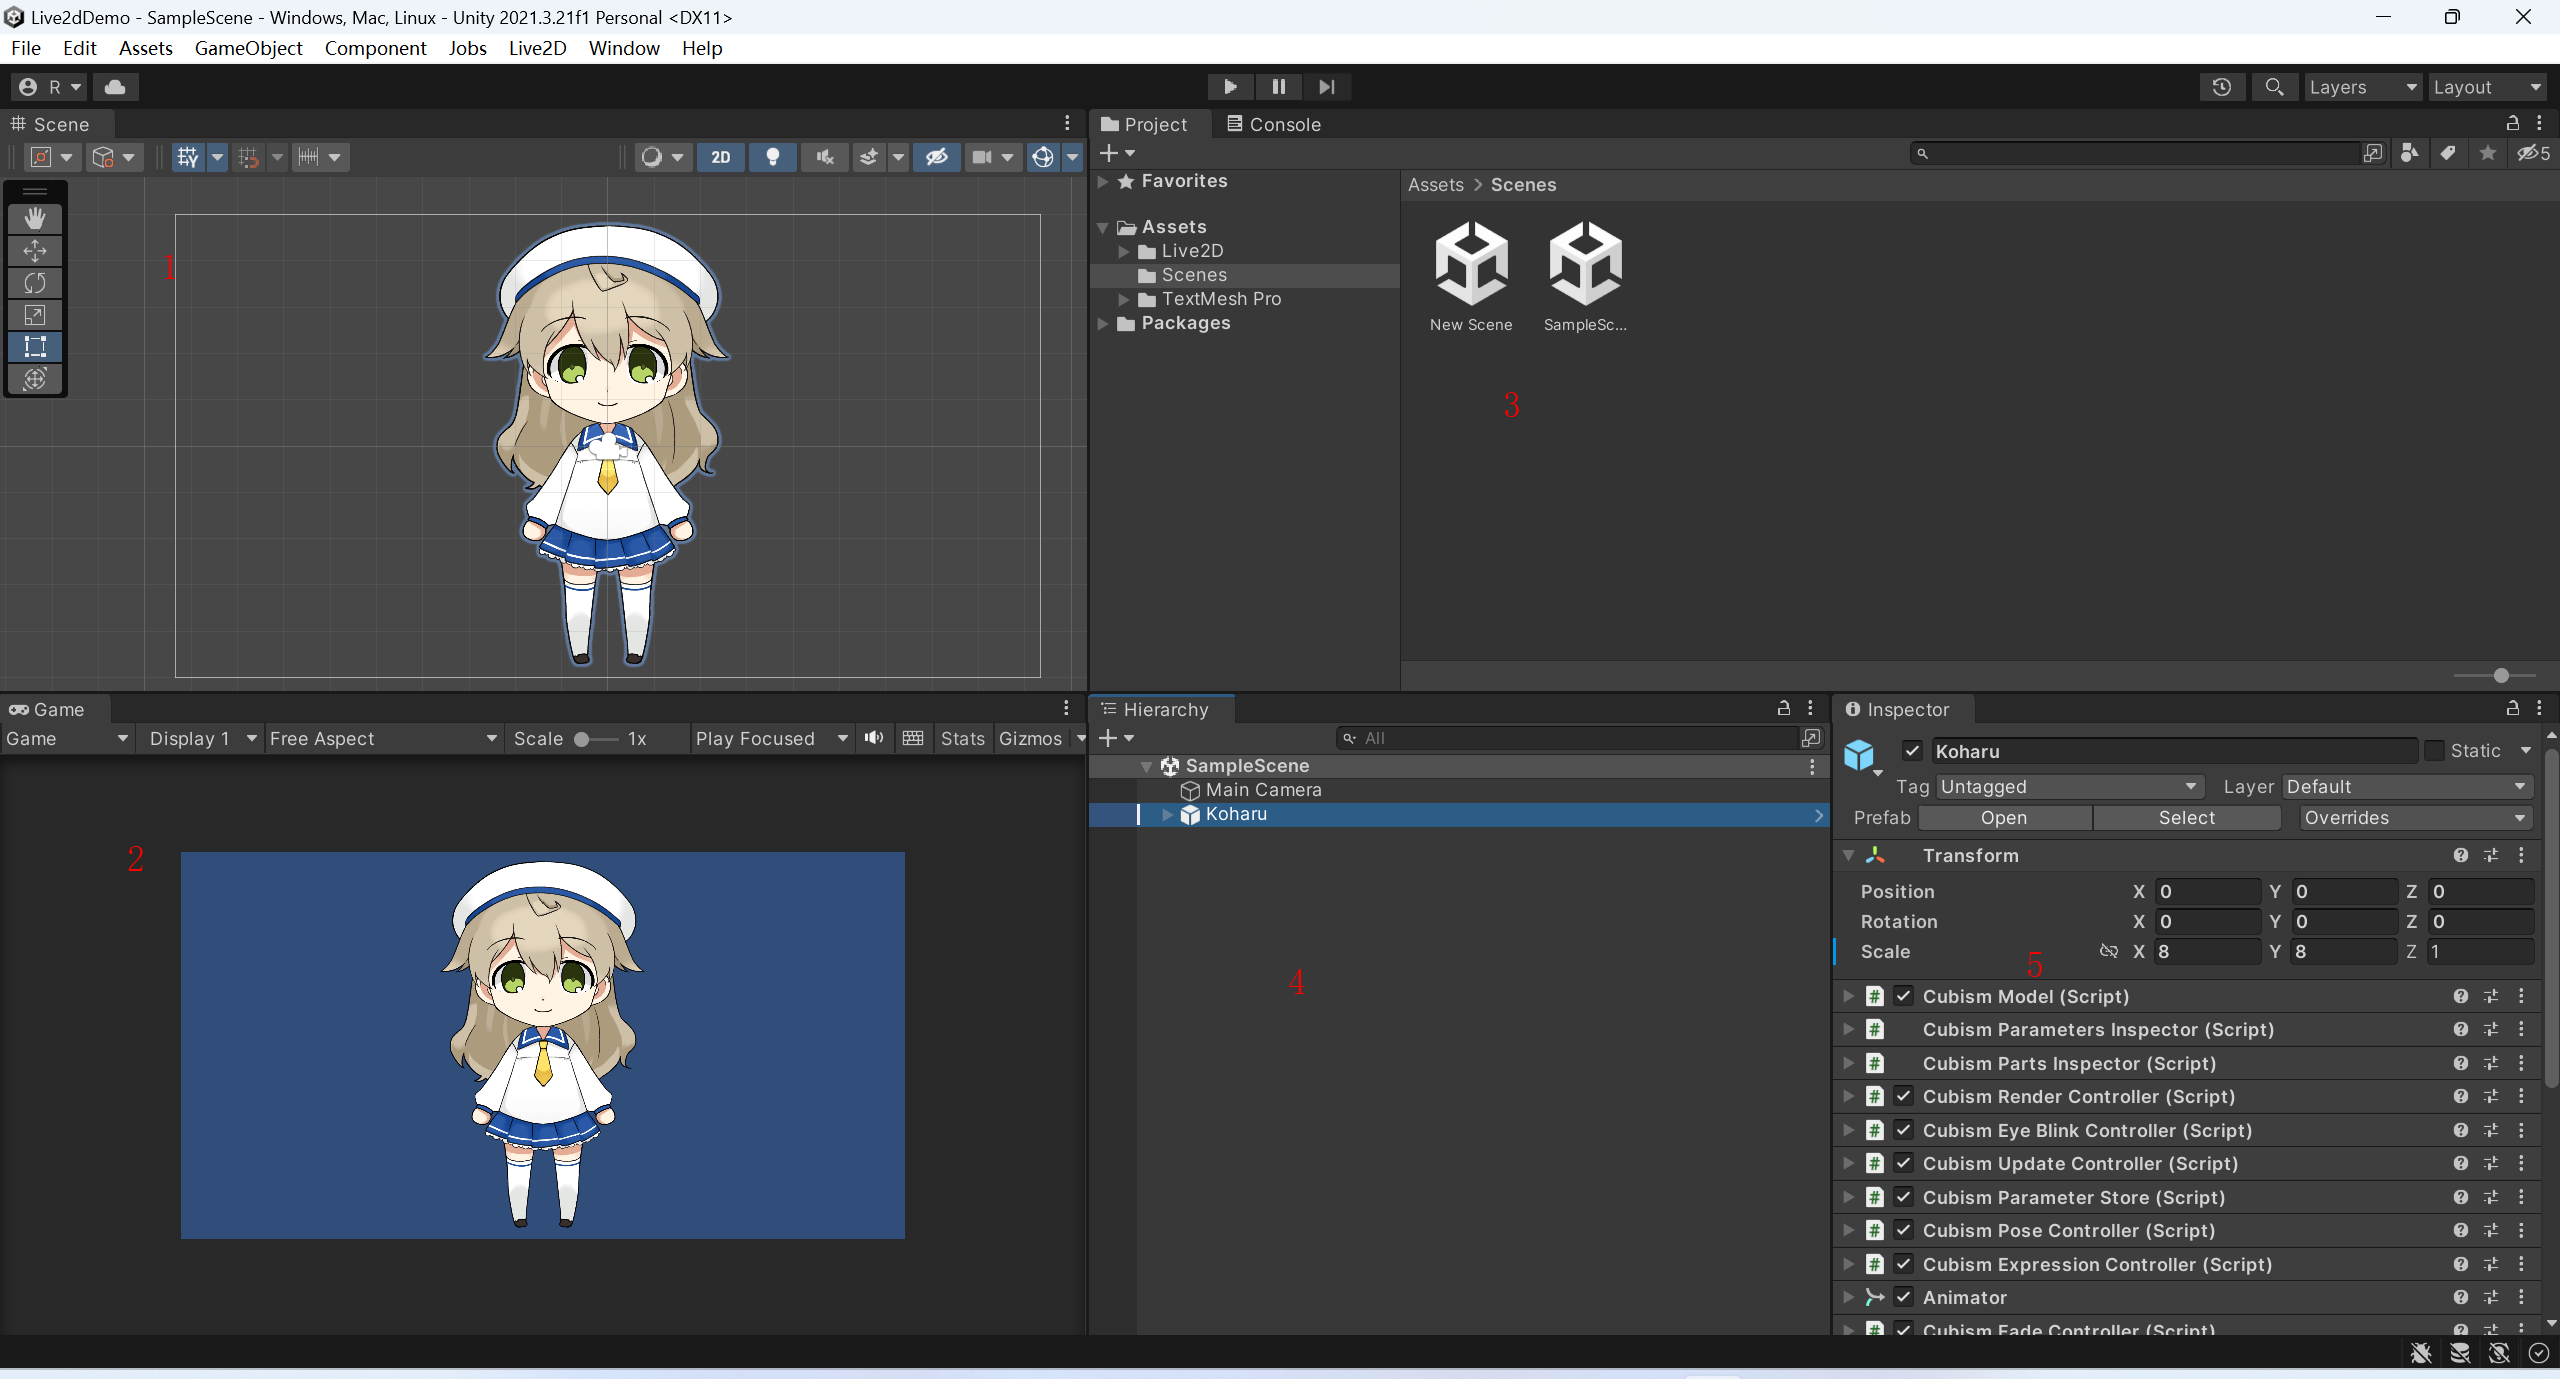Toggle grid visibility icon in Scene toolbar
2560x1379 pixels.
pyautogui.click(x=188, y=157)
